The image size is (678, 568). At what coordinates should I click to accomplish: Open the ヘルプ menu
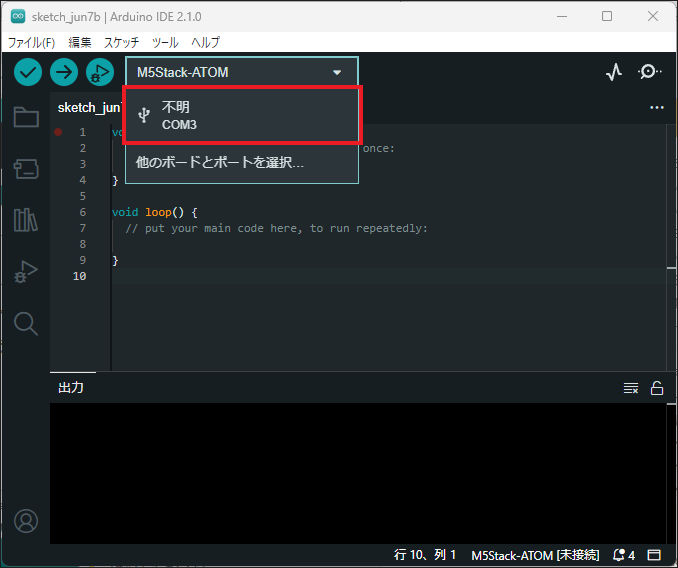[205, 42]
